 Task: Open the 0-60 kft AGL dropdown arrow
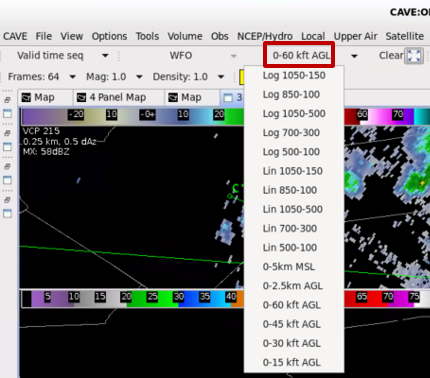pos(354,56)
